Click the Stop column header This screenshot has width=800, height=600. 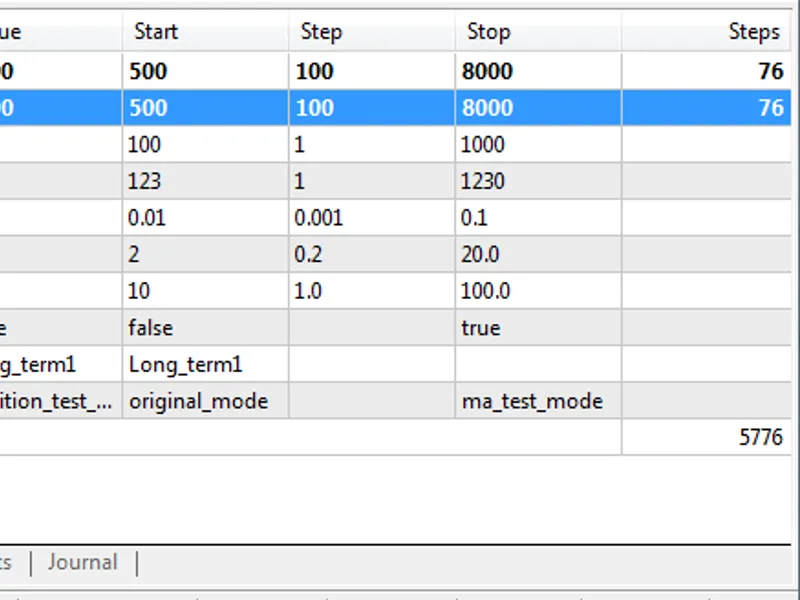pyautogui.click(x=538, y=32)
